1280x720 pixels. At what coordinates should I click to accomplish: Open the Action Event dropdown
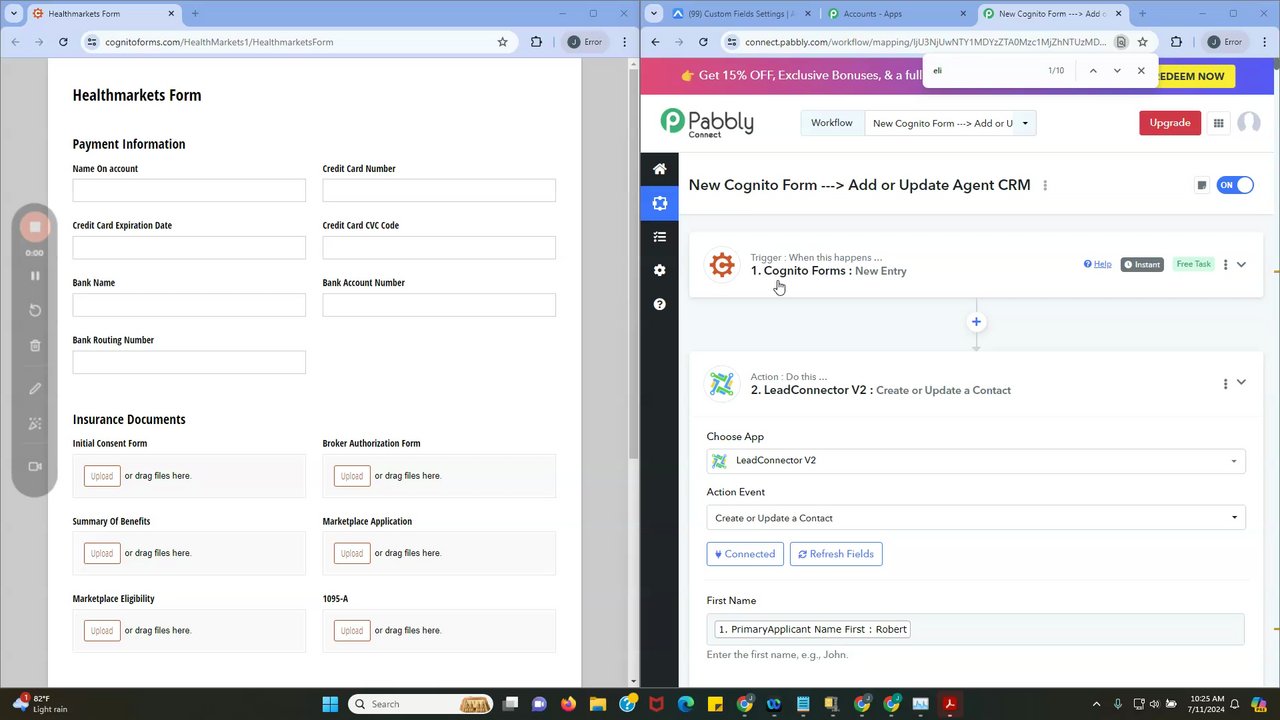click(x=976, y=518)
